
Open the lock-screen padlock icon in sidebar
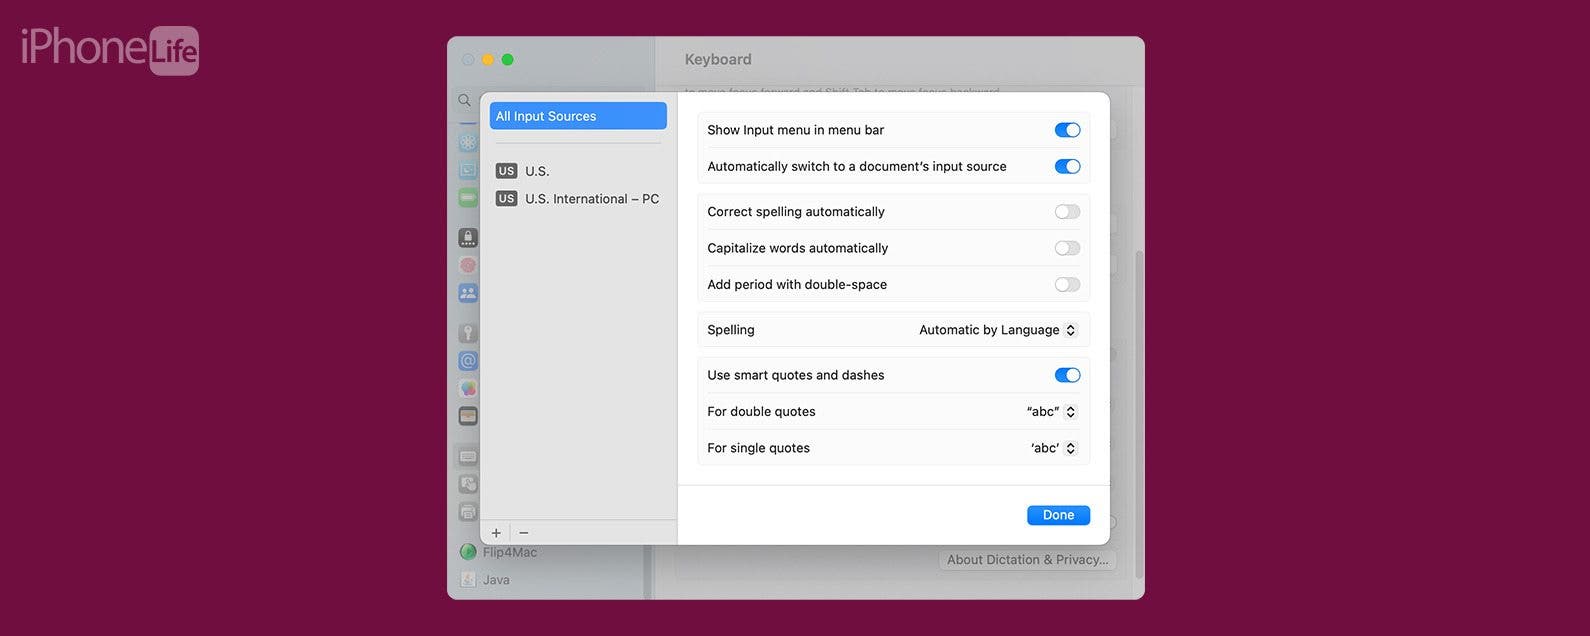tap(468, 238)
